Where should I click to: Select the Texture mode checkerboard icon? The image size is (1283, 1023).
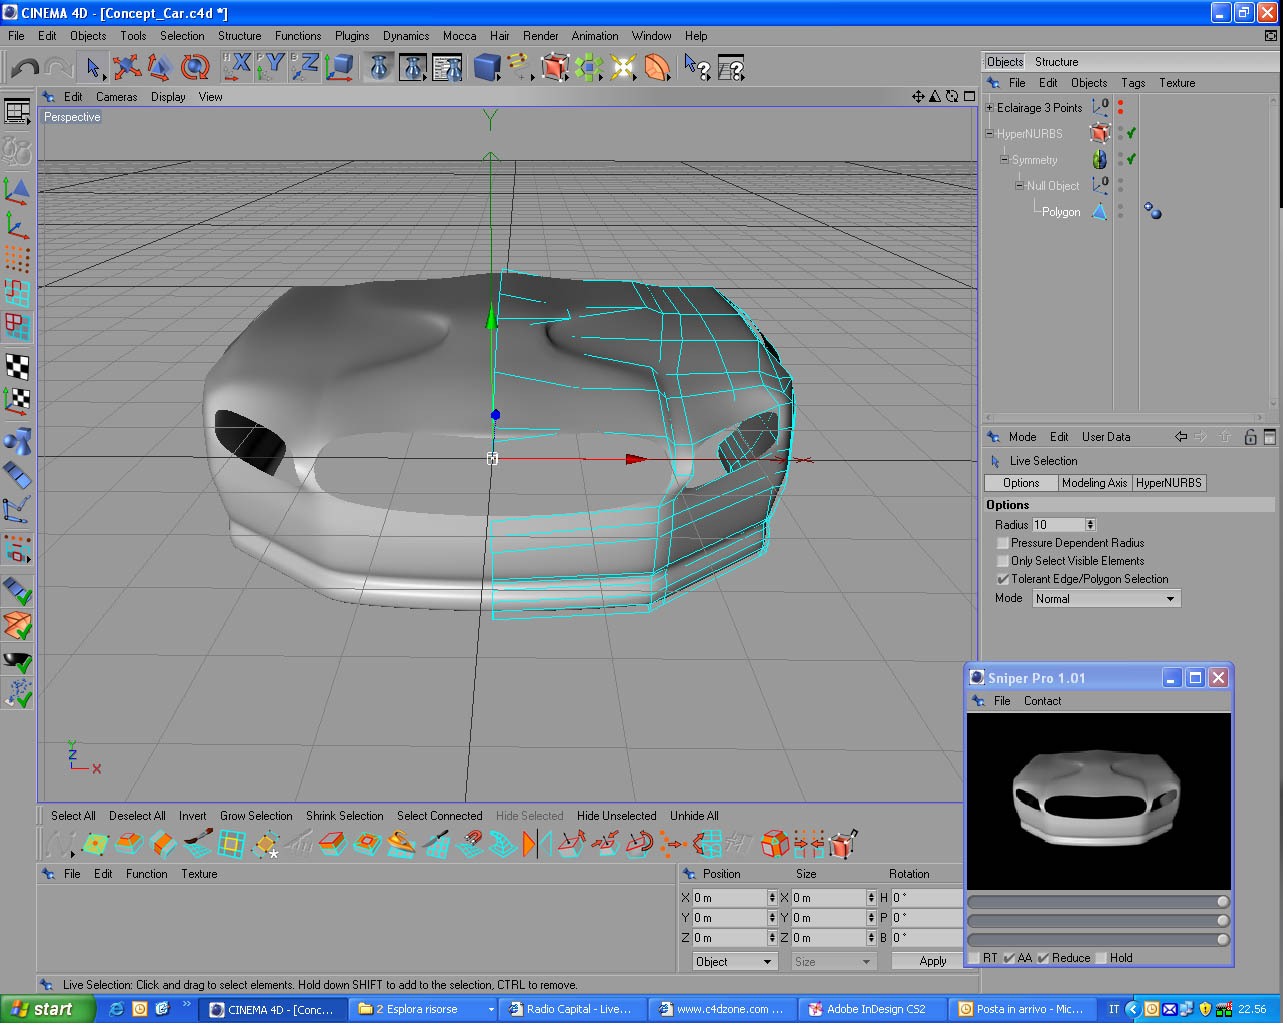click(17, 366)
